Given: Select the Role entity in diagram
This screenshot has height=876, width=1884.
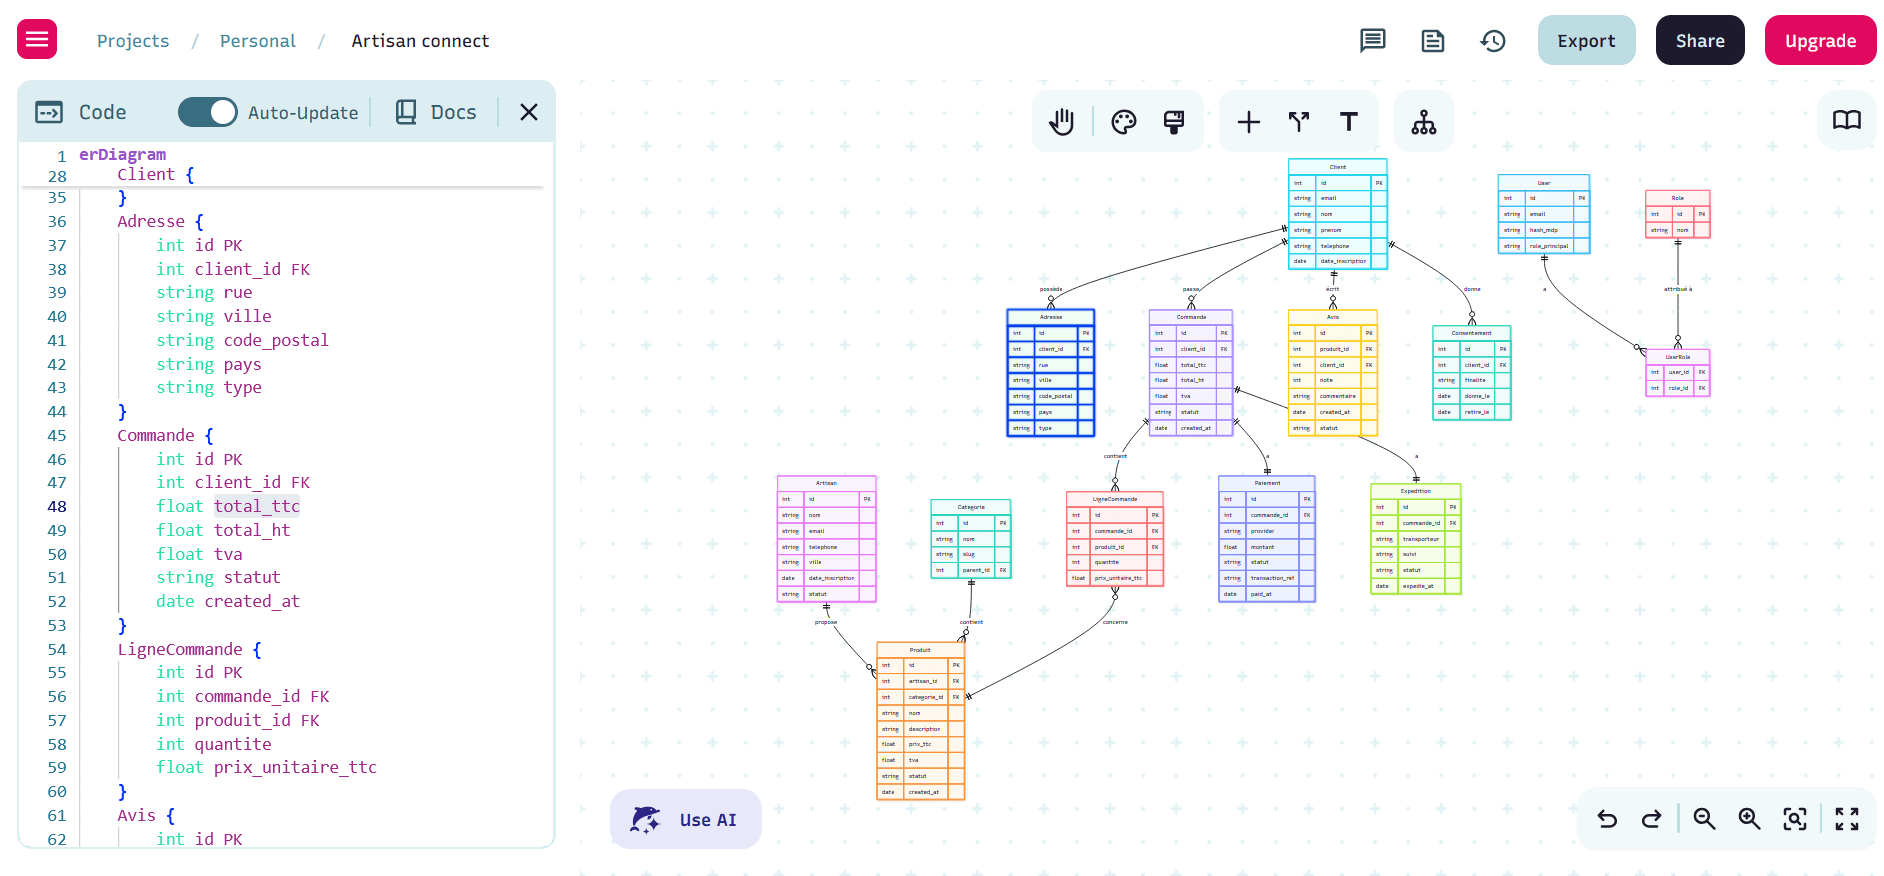Looking at the screenshot, I should [x=1678, y=214].
